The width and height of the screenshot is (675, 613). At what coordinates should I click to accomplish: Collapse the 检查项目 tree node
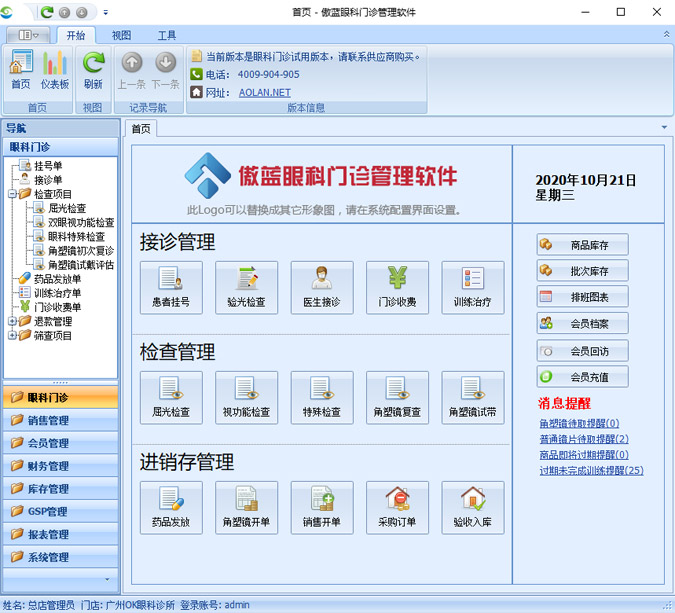click(x=12, y=194)
